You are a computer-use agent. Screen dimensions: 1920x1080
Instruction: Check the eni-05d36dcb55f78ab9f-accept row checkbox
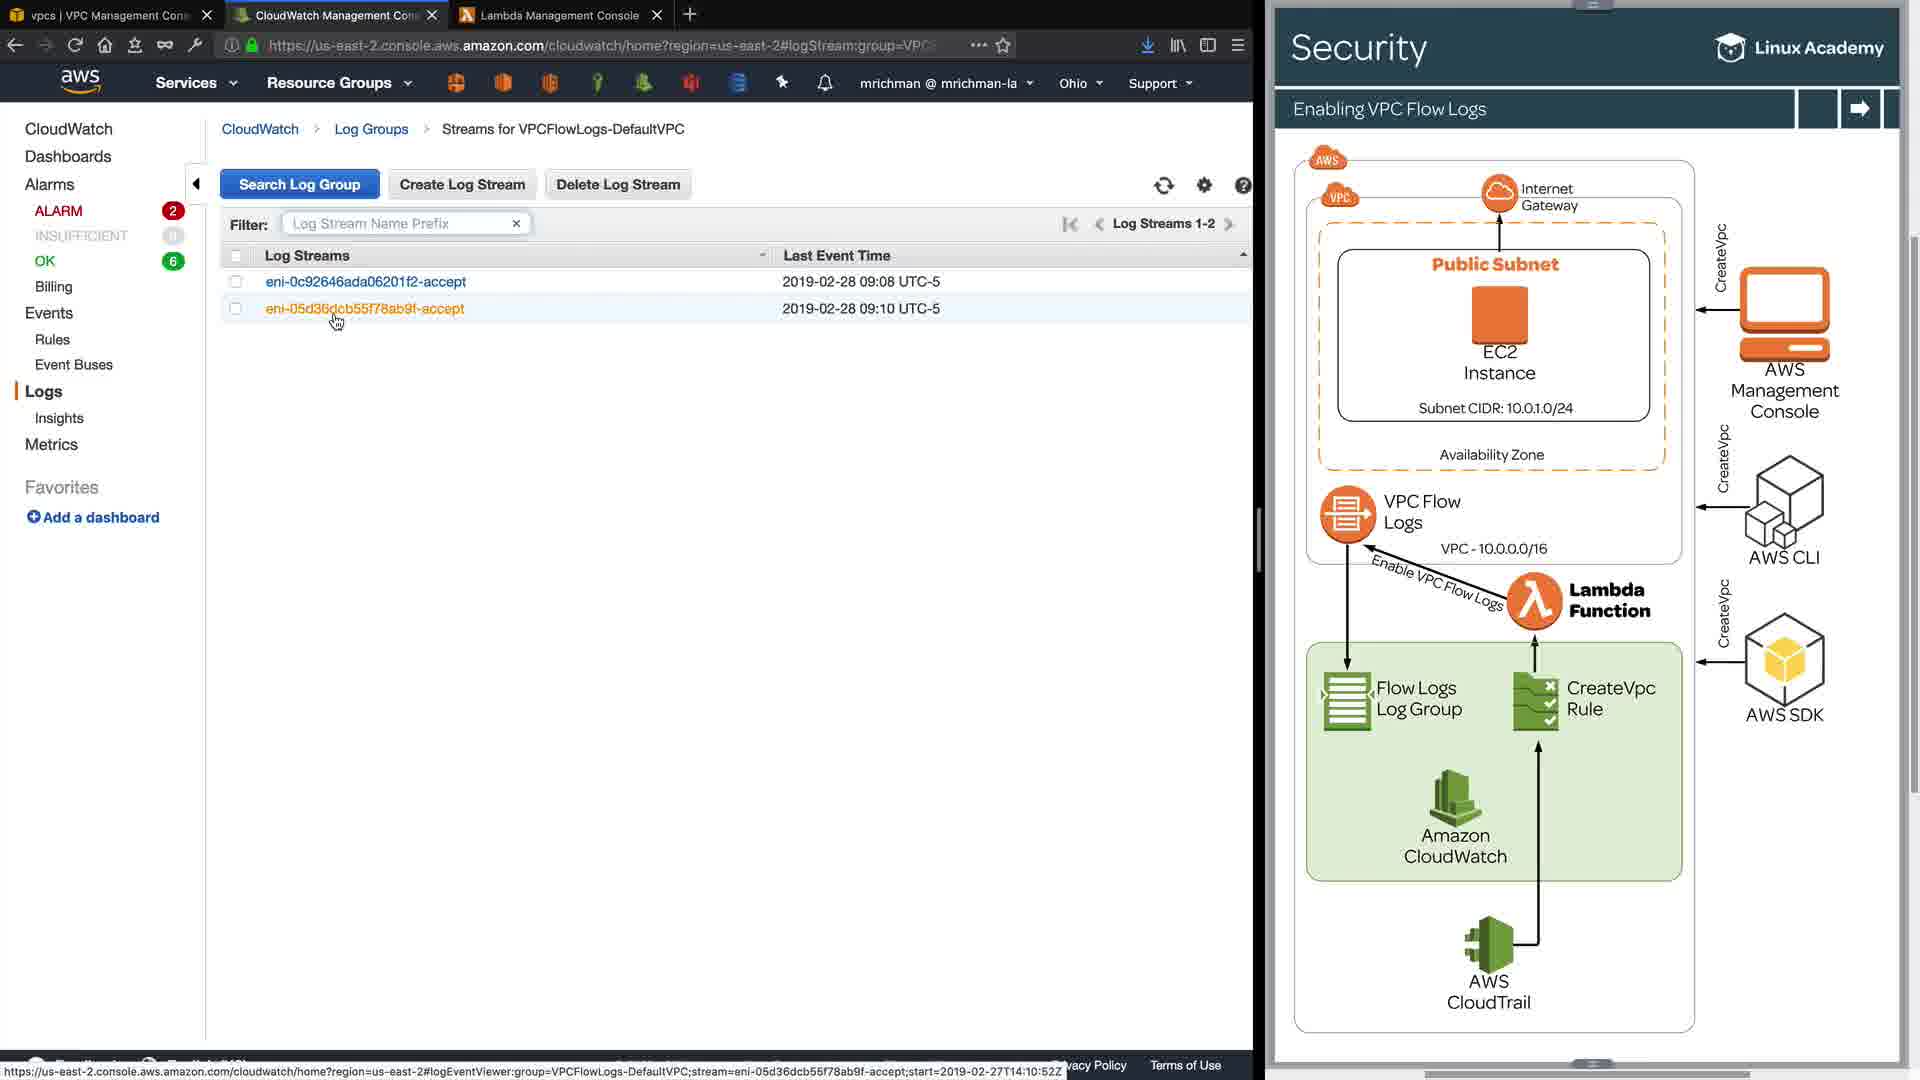click(x=236, y=309)
